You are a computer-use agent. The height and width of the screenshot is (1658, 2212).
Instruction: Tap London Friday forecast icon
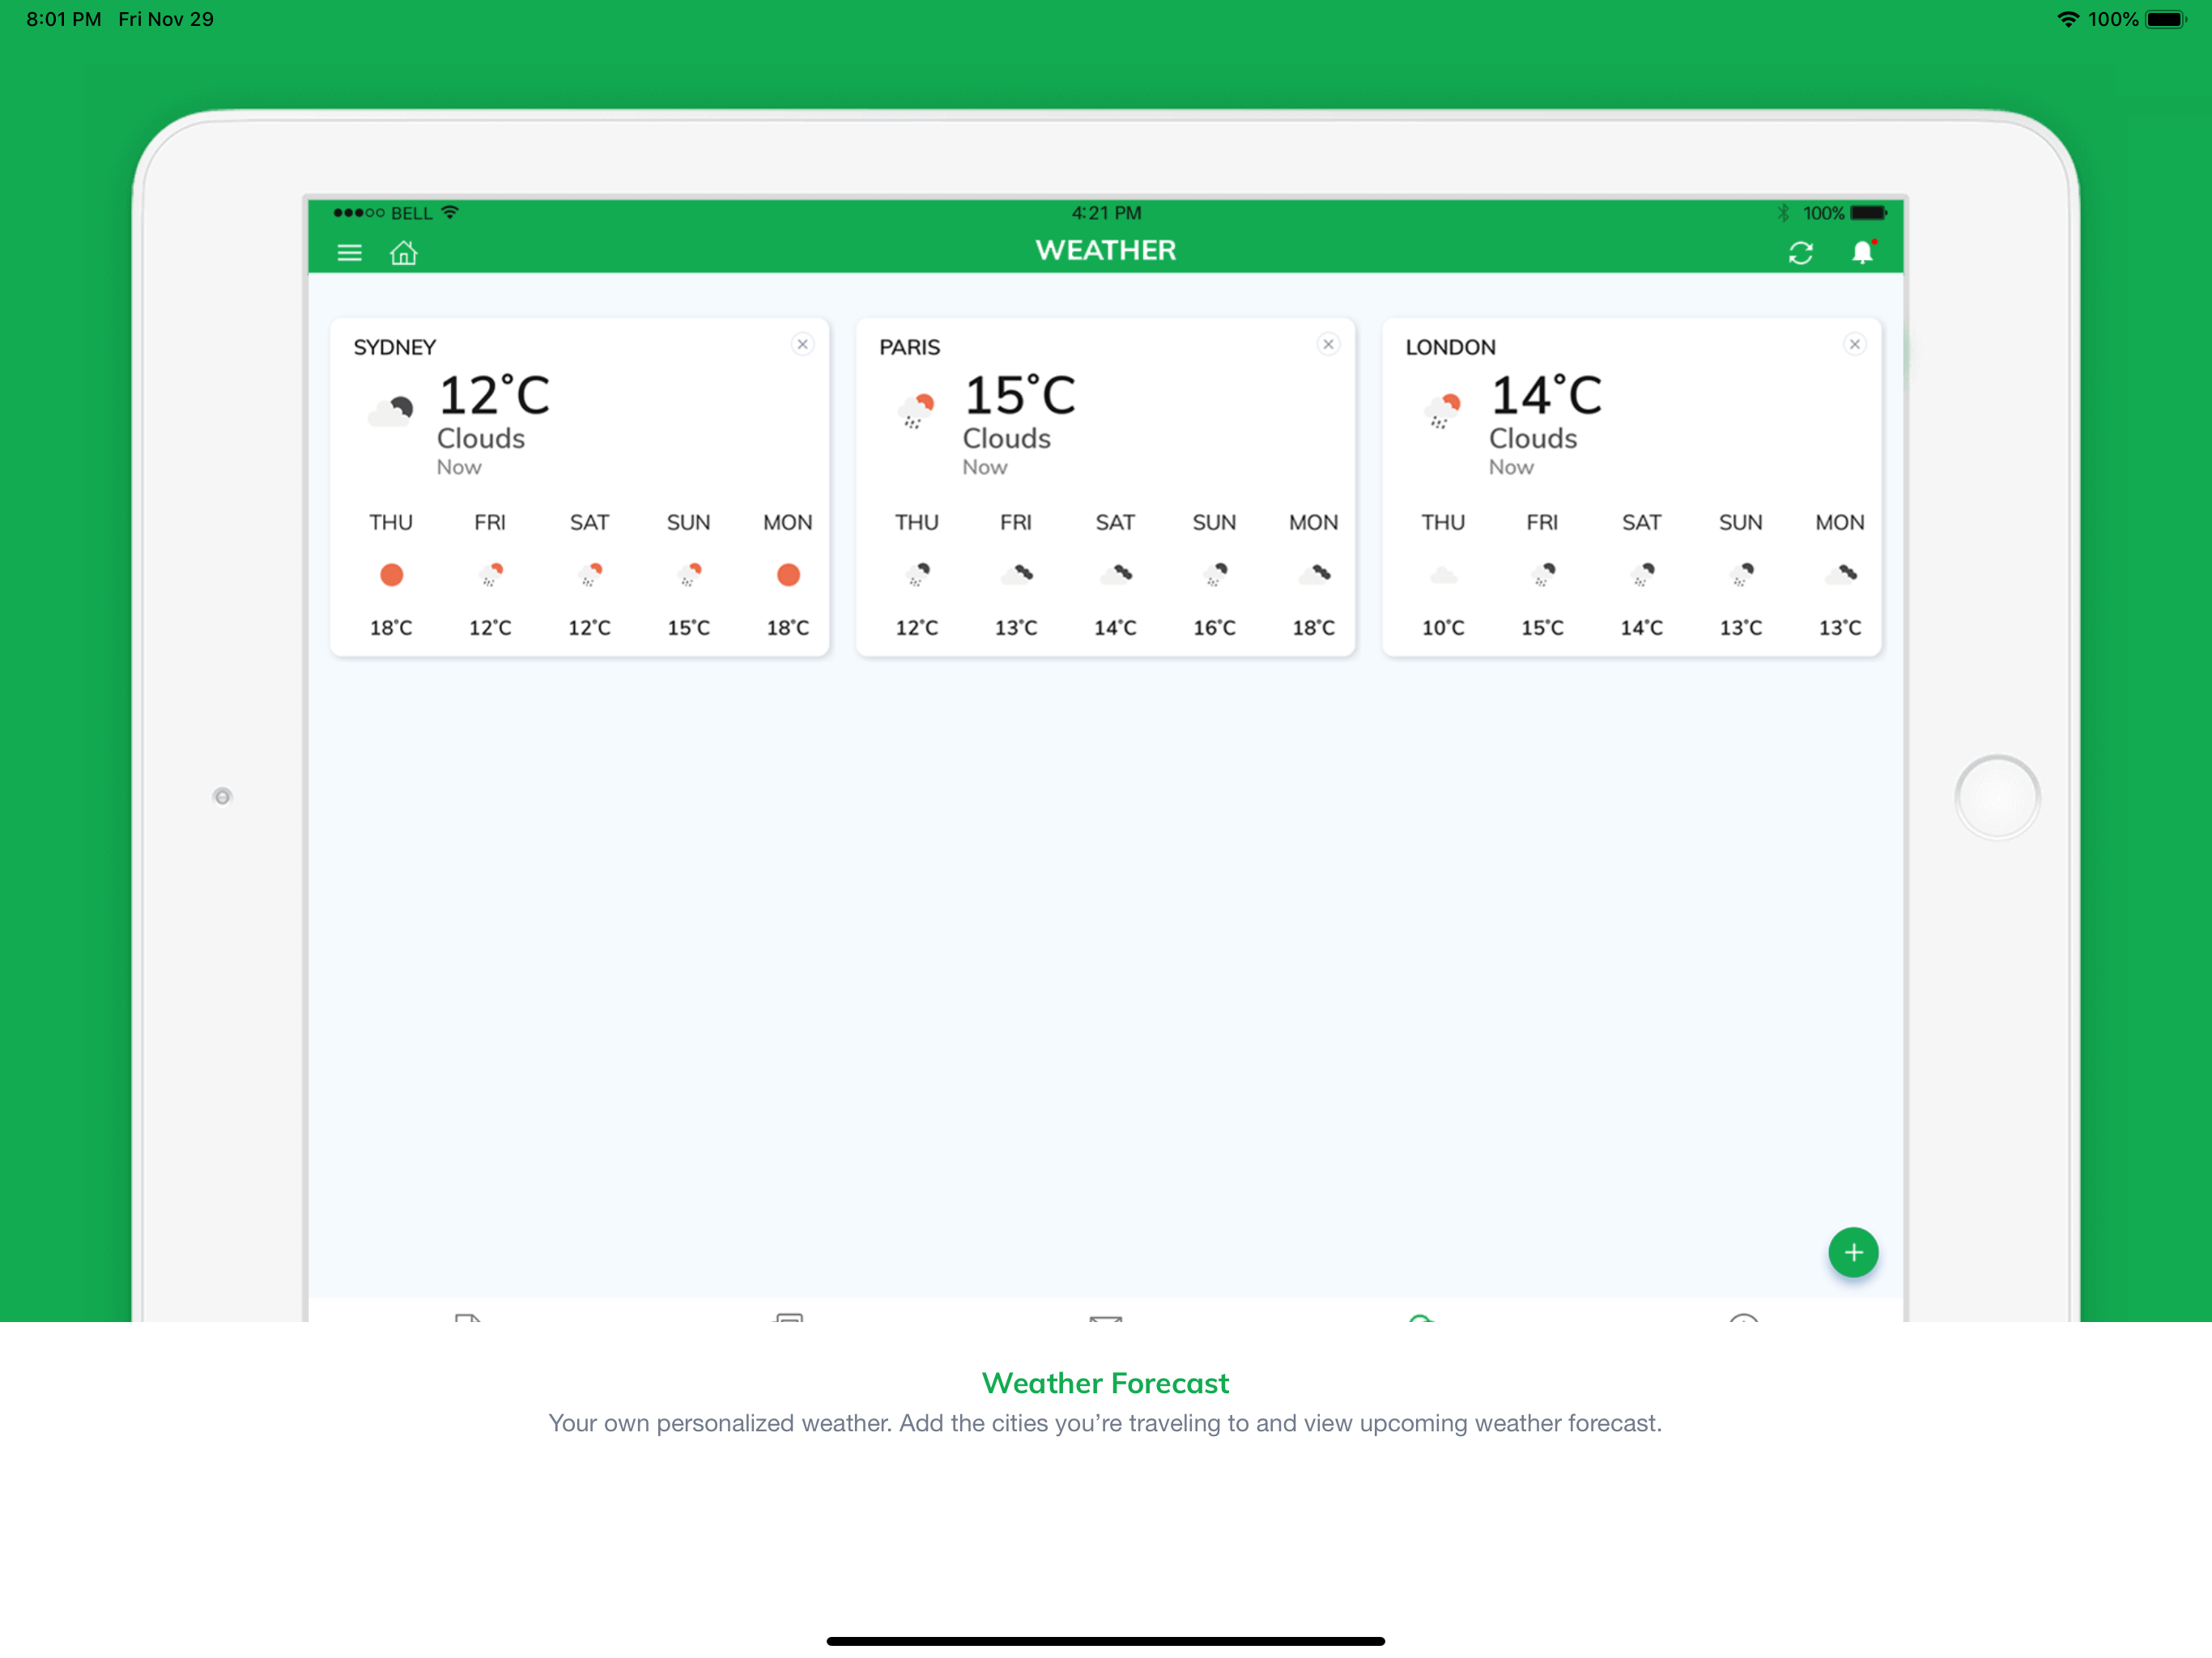(1542, 575)
